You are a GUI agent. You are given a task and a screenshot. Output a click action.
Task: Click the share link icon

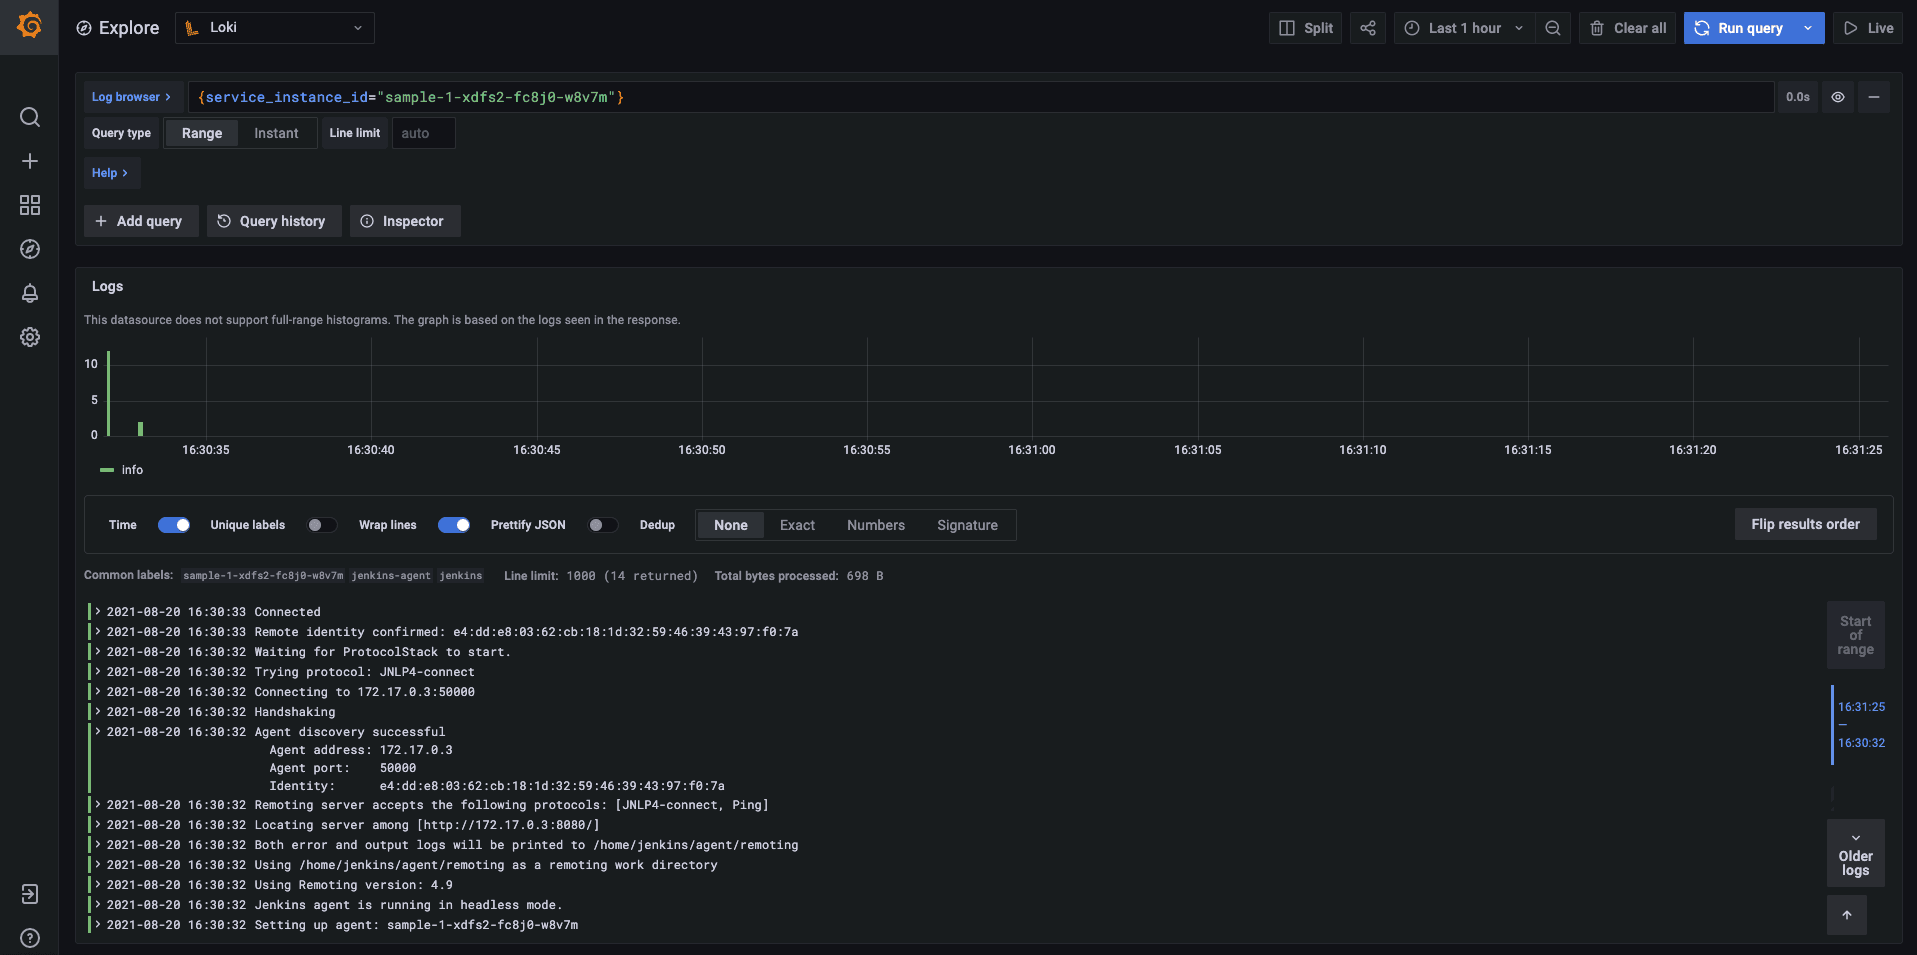tap(1367, 28)
